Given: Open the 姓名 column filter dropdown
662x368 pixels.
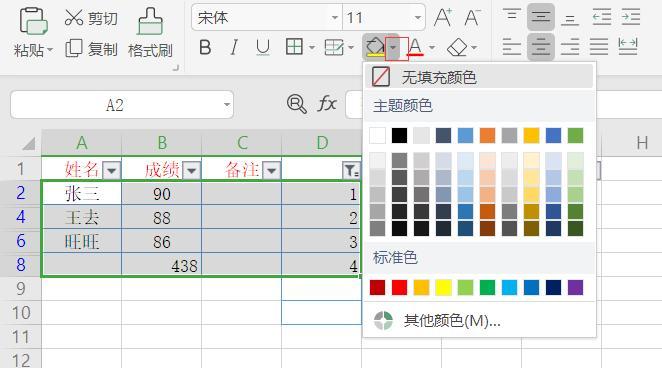Looking at the screenshot, I should (112, 170).
